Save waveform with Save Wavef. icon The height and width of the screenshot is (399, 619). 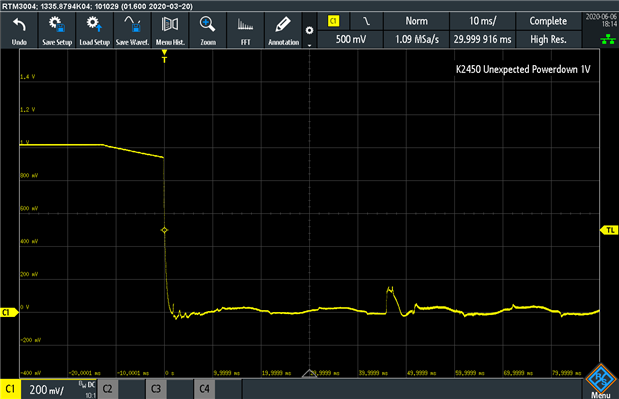pos(132,30)
